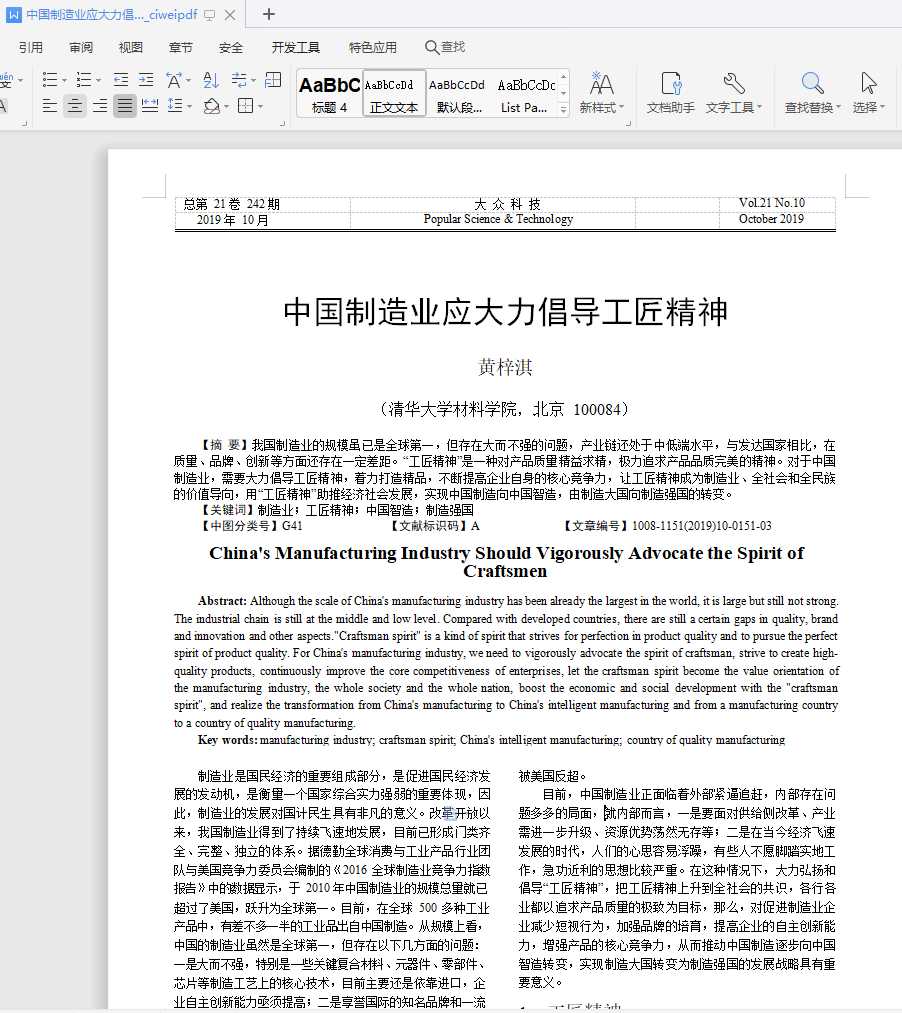902x1013 pixels.
Task: Click the article number 1008-1151(2019)10-0151-03
Action: 702,526
